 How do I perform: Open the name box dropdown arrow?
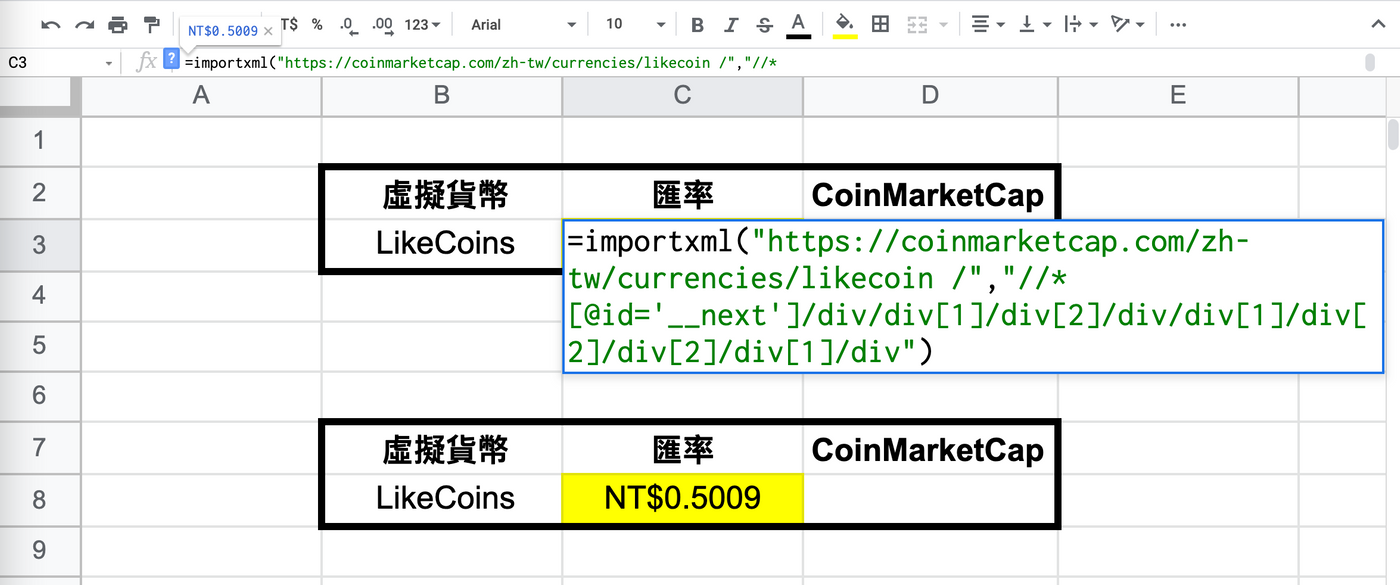[109, 63]
